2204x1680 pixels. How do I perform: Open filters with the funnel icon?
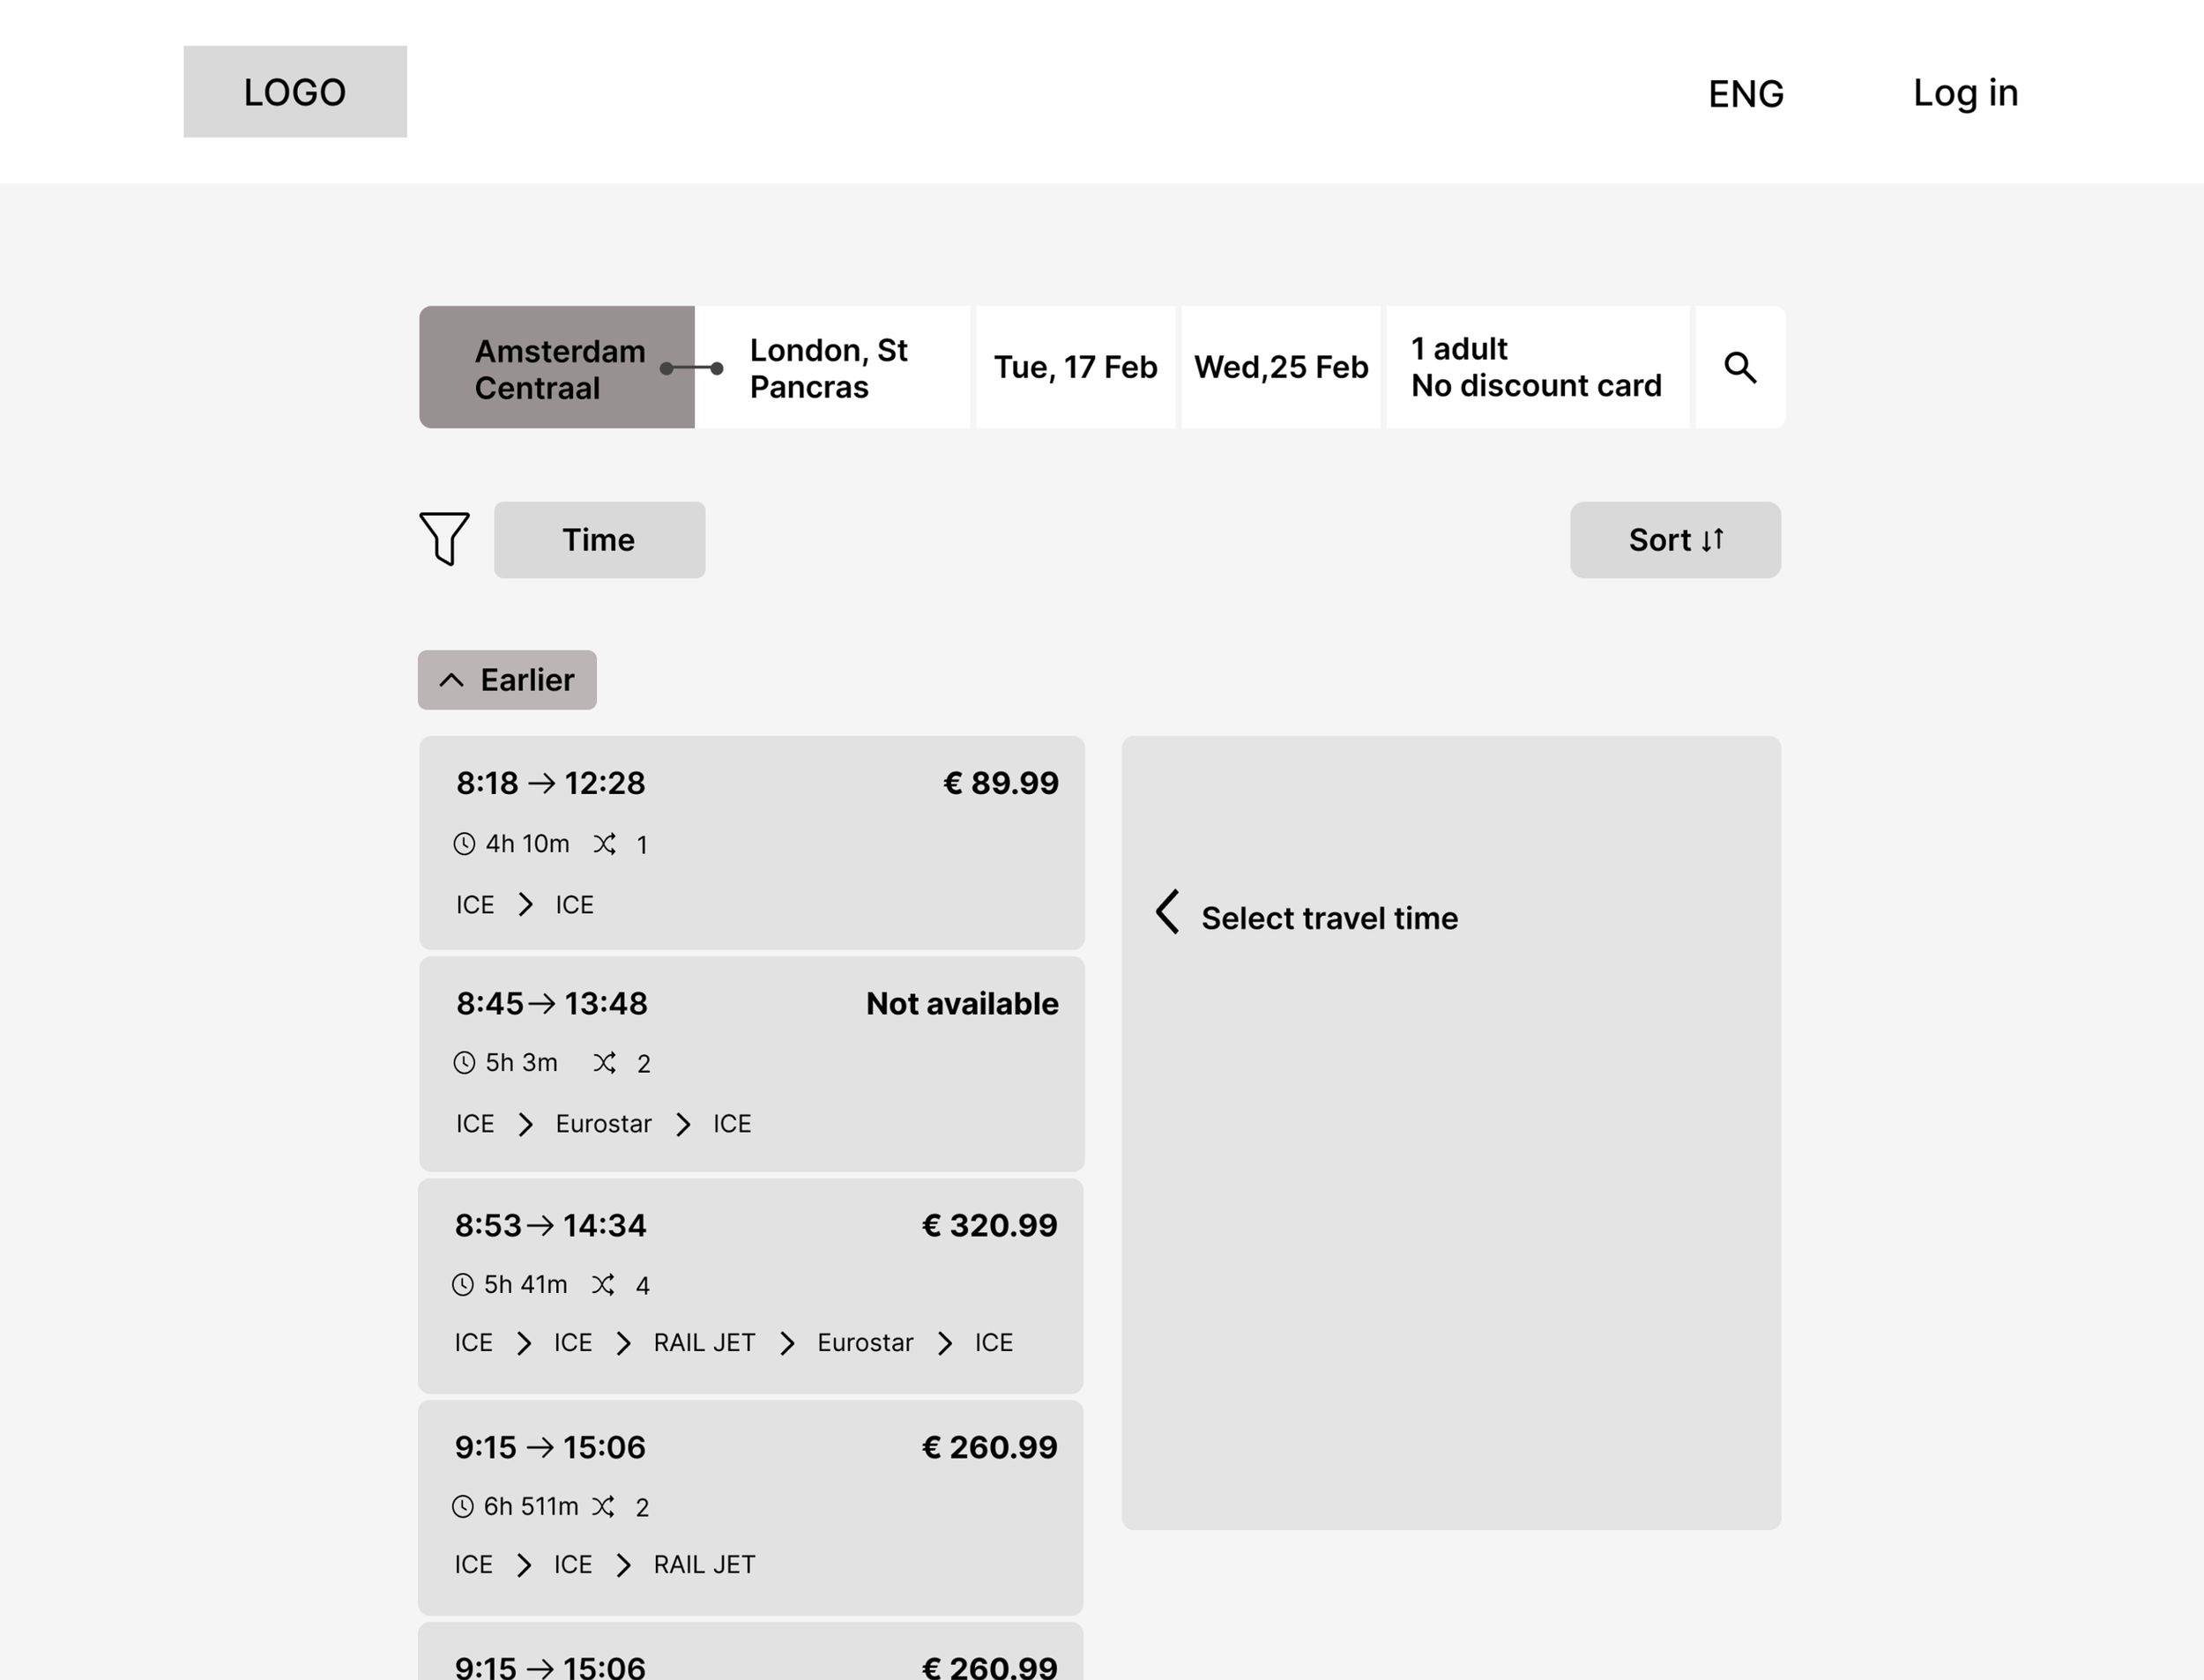(x=444, y=539)
